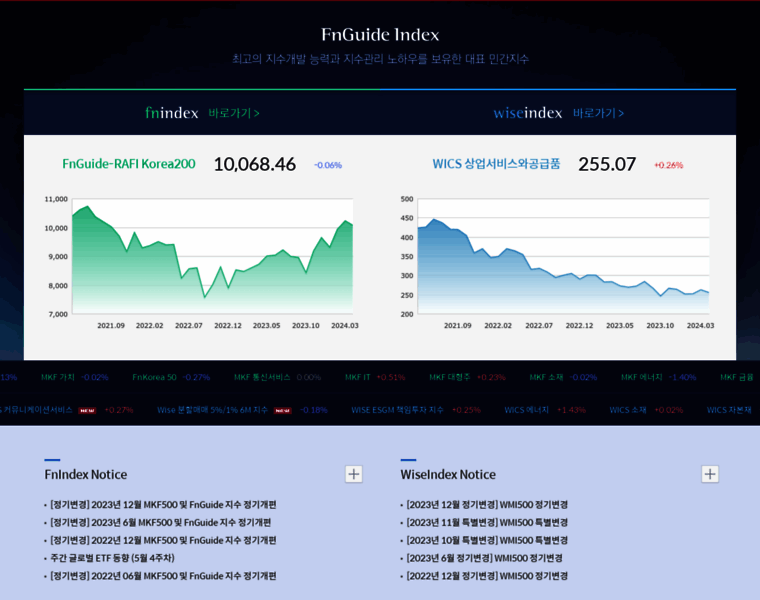The height and width of the screenshot is (600, 760).
Task: Open 2023년 6월 WMI500 정기변경 notice
Action: [484, 558]
